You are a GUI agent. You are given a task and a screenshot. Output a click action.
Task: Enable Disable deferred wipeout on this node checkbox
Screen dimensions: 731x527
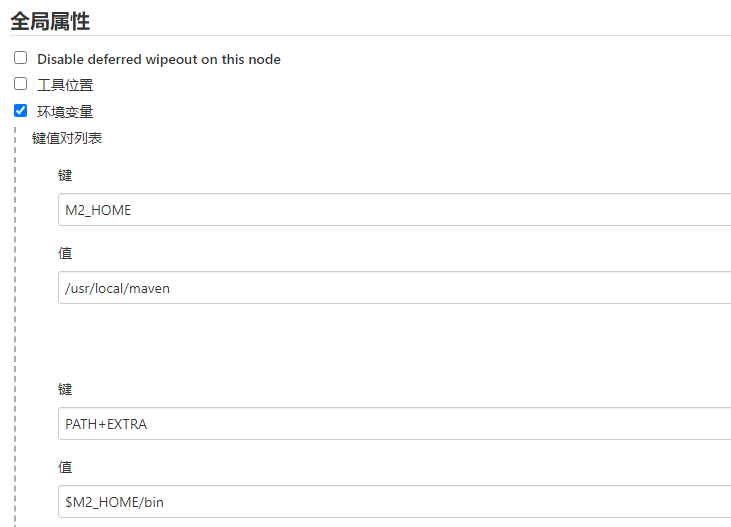(21, 58)
